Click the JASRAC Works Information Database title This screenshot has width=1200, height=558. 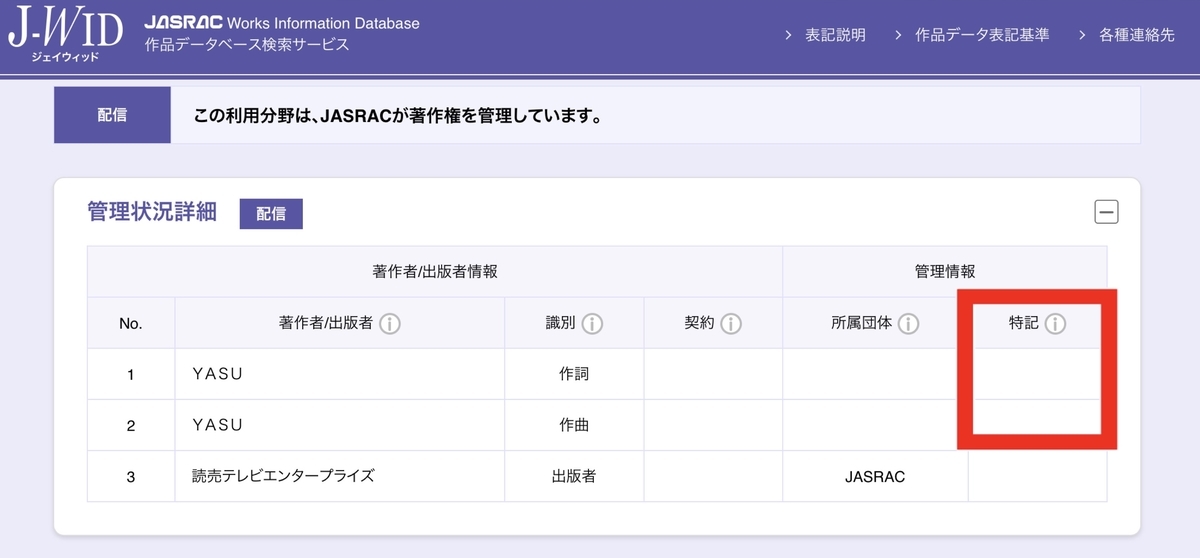click(282, 23)
